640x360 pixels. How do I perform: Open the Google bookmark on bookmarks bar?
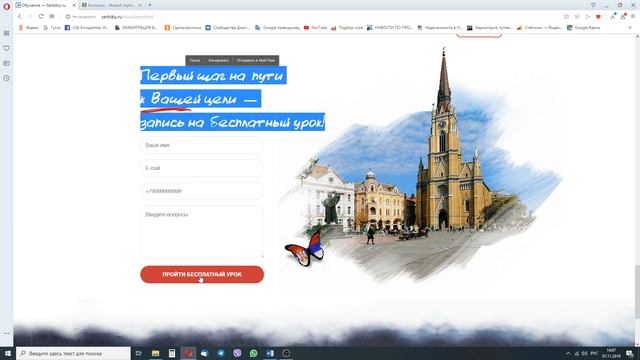click(x=52, y=28)
